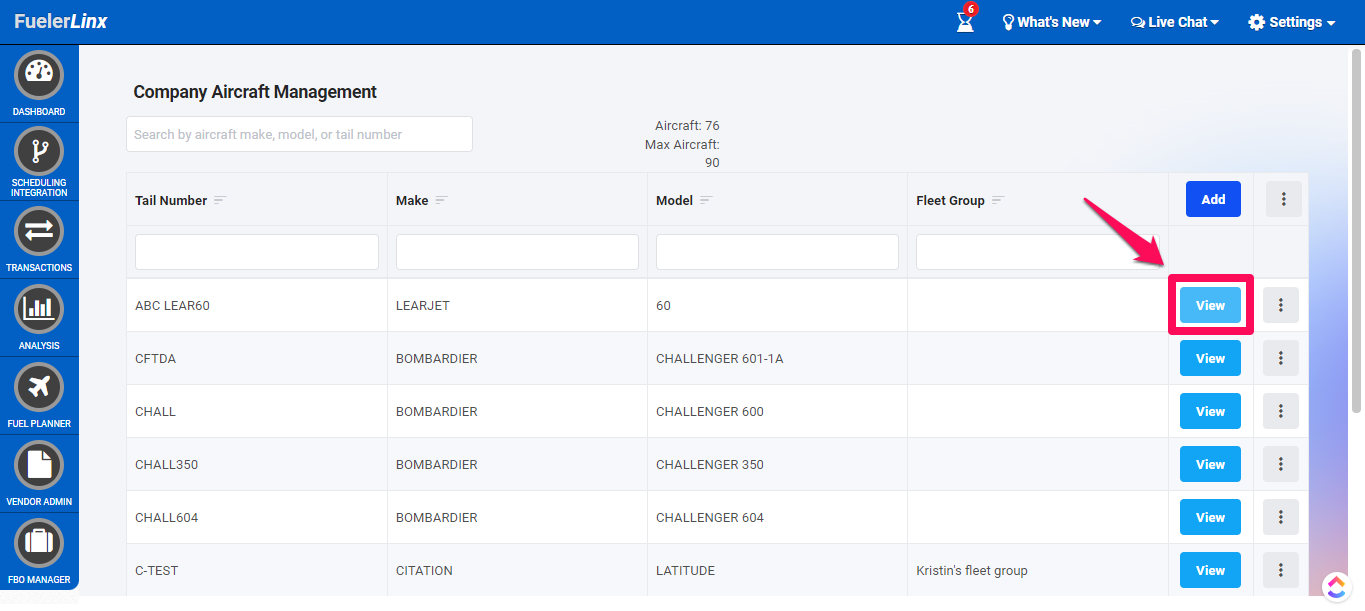Click the hourglass notifications icon
The width and height of the screenshot is (1365, 611).
965,20
